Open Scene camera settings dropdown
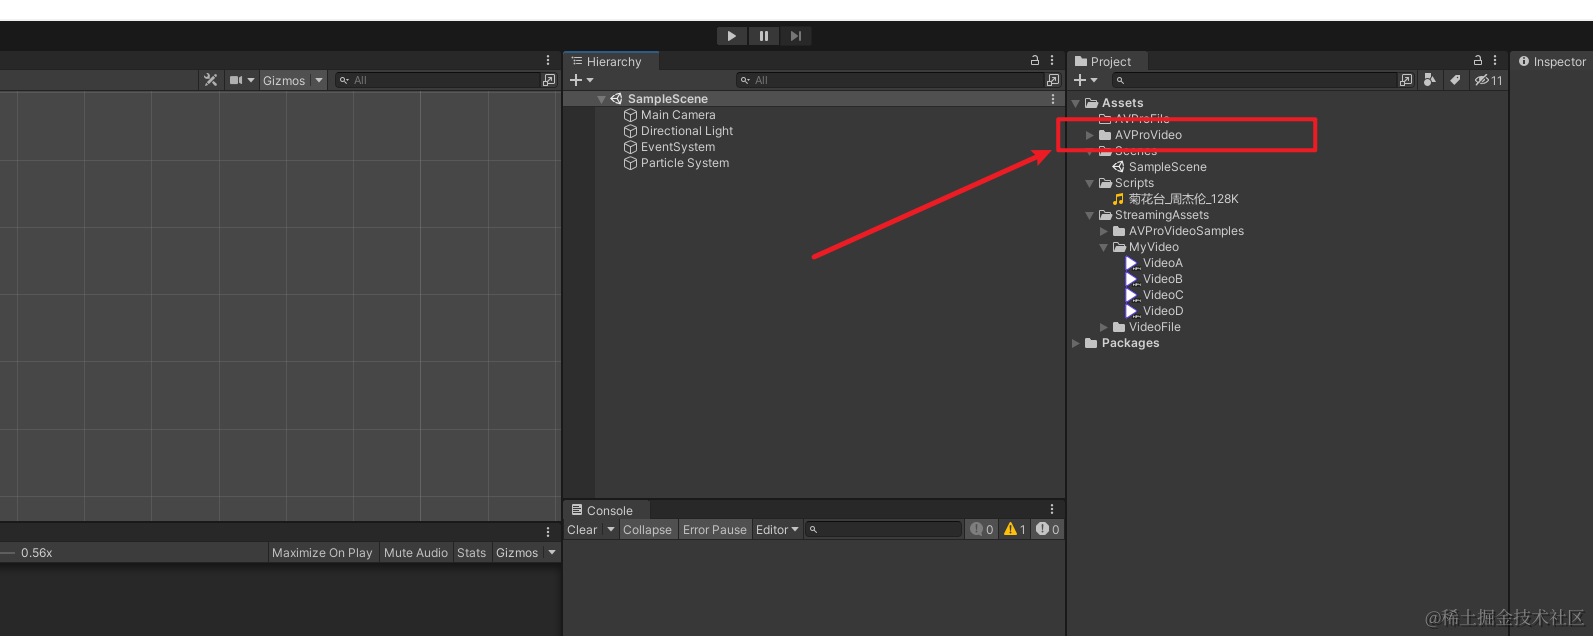The height and width of the screenshot is (636, 1593). pyautogui.click(x=242, y=80)
